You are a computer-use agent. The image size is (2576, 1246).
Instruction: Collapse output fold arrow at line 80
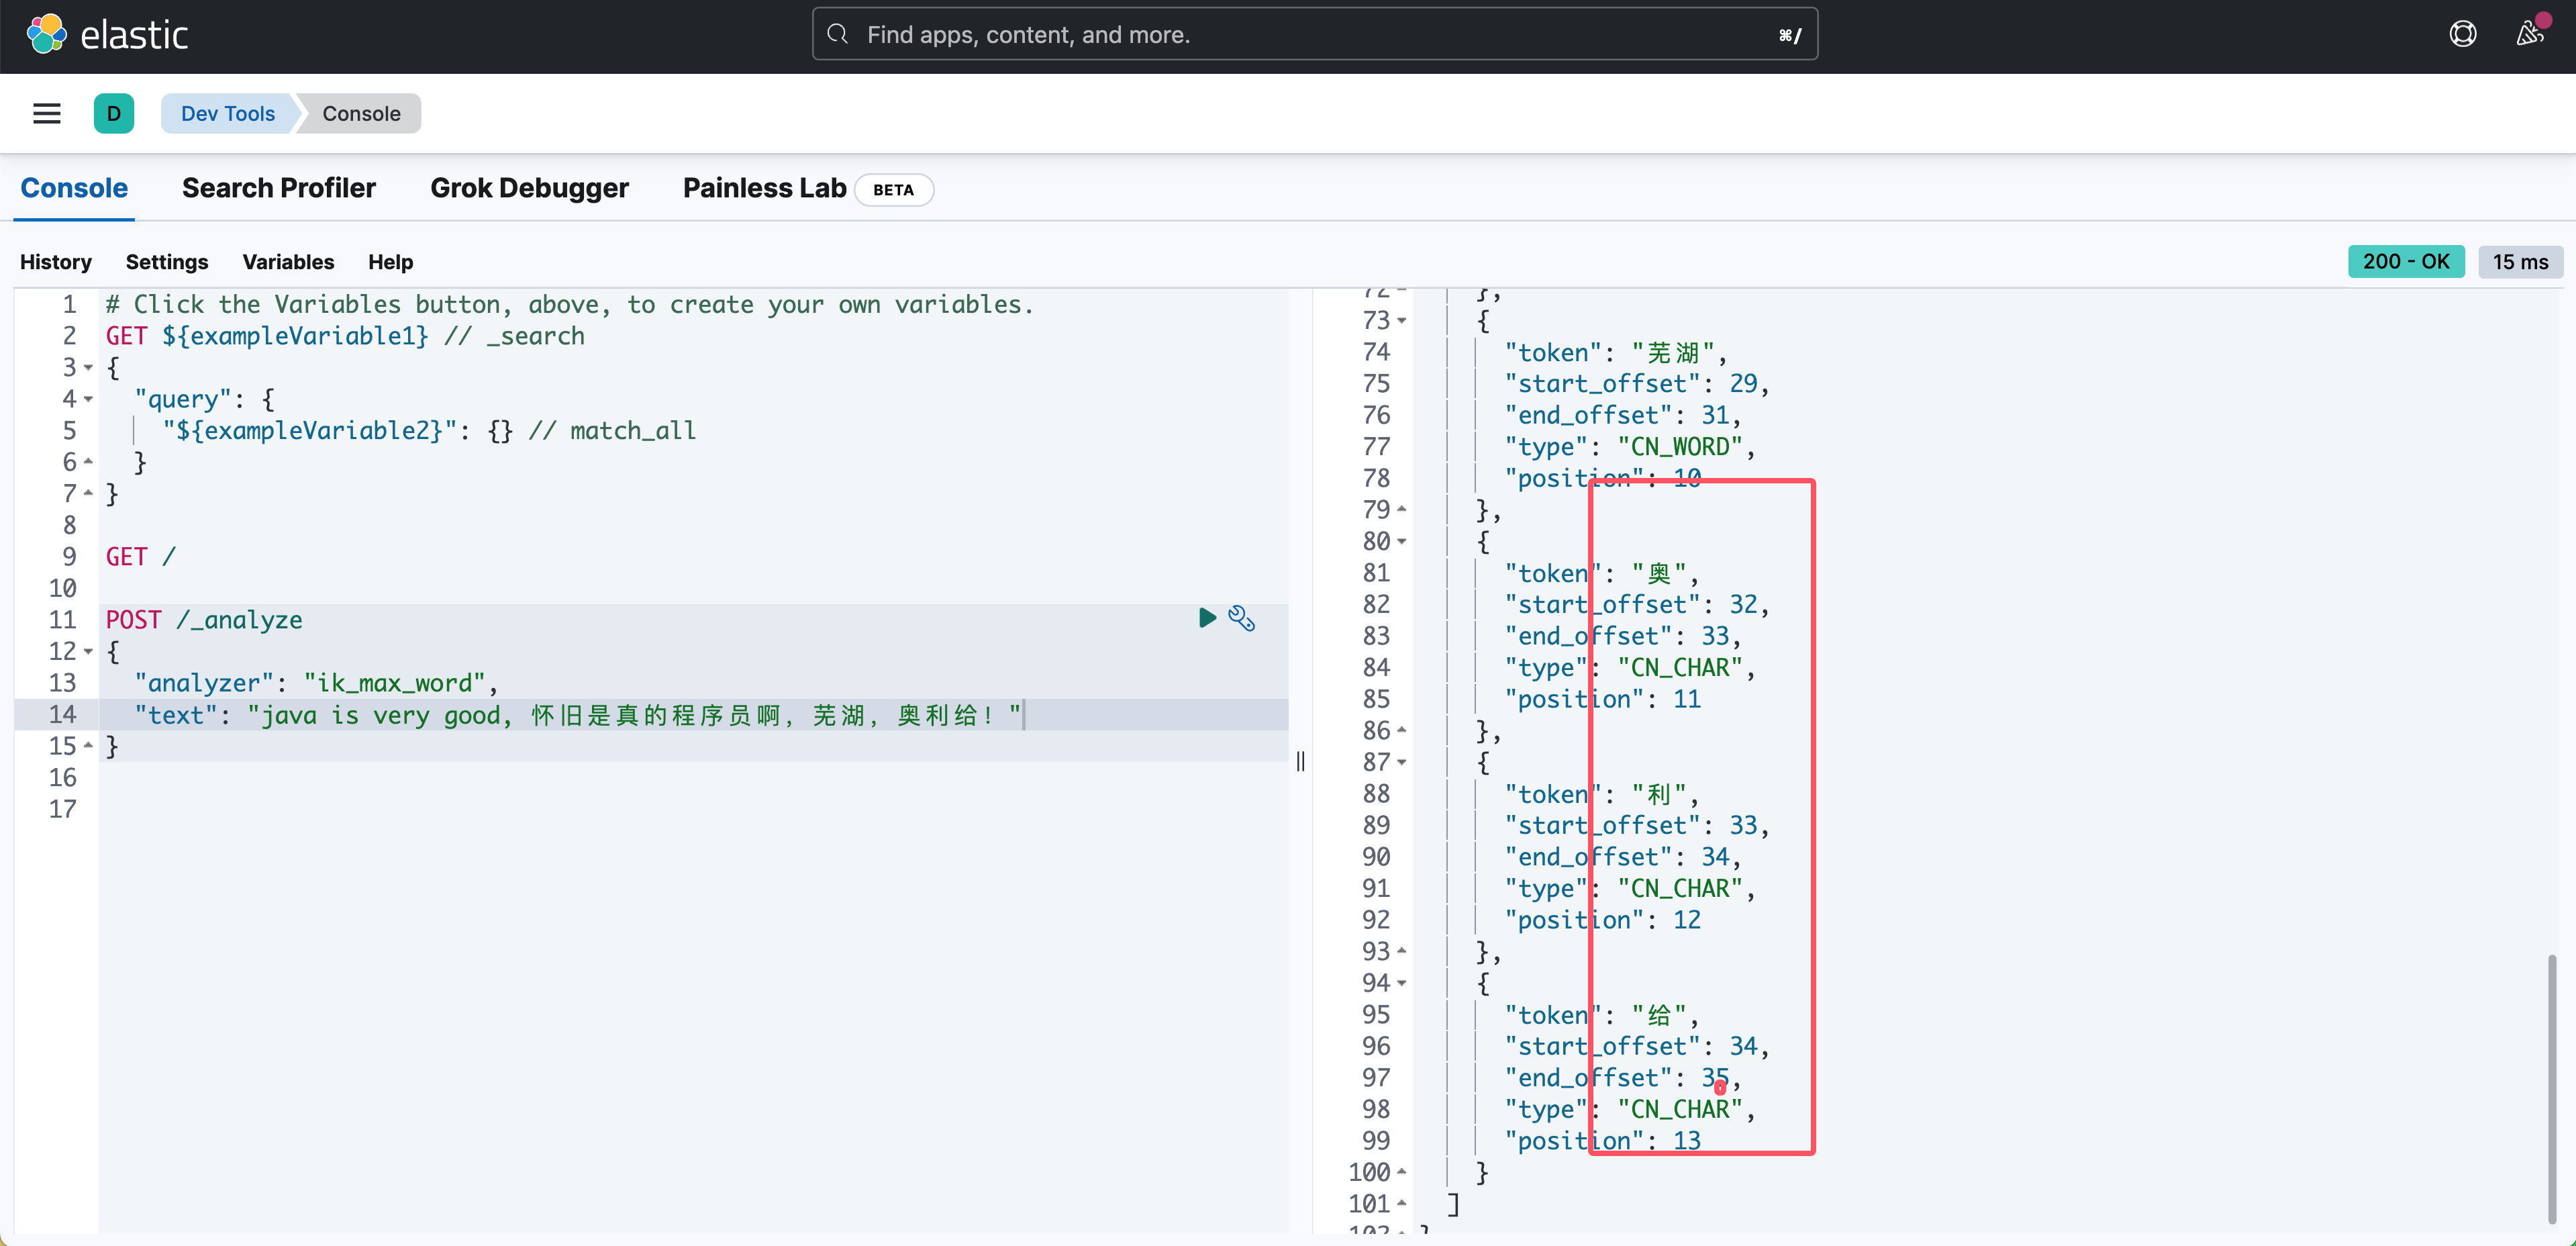pos(1402,542)
